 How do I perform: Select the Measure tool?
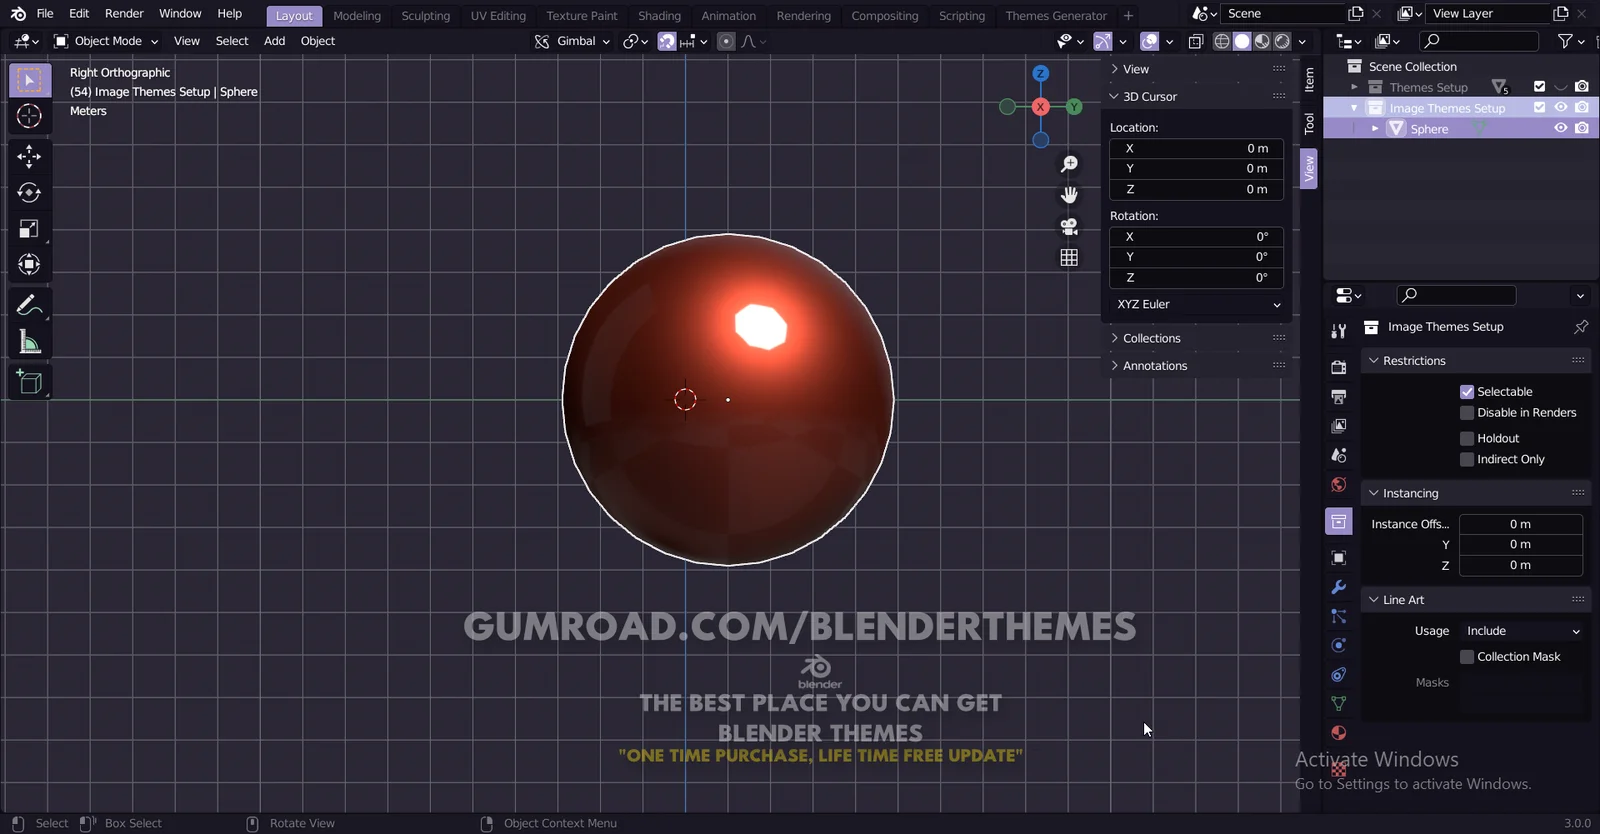click(29, 342)
